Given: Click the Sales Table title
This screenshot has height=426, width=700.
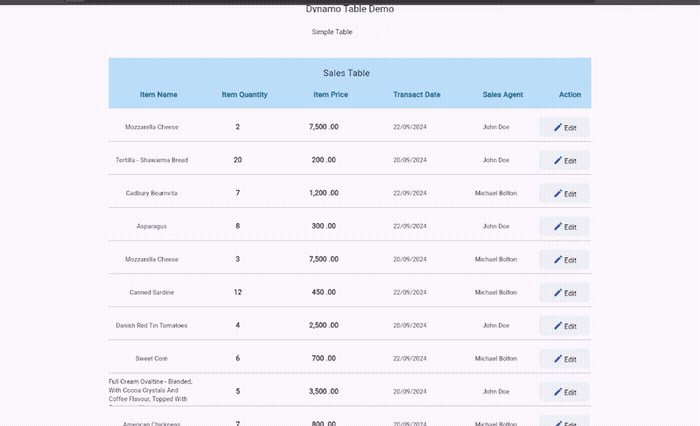Looking at the screenshot, I should (x=346, y=73).
